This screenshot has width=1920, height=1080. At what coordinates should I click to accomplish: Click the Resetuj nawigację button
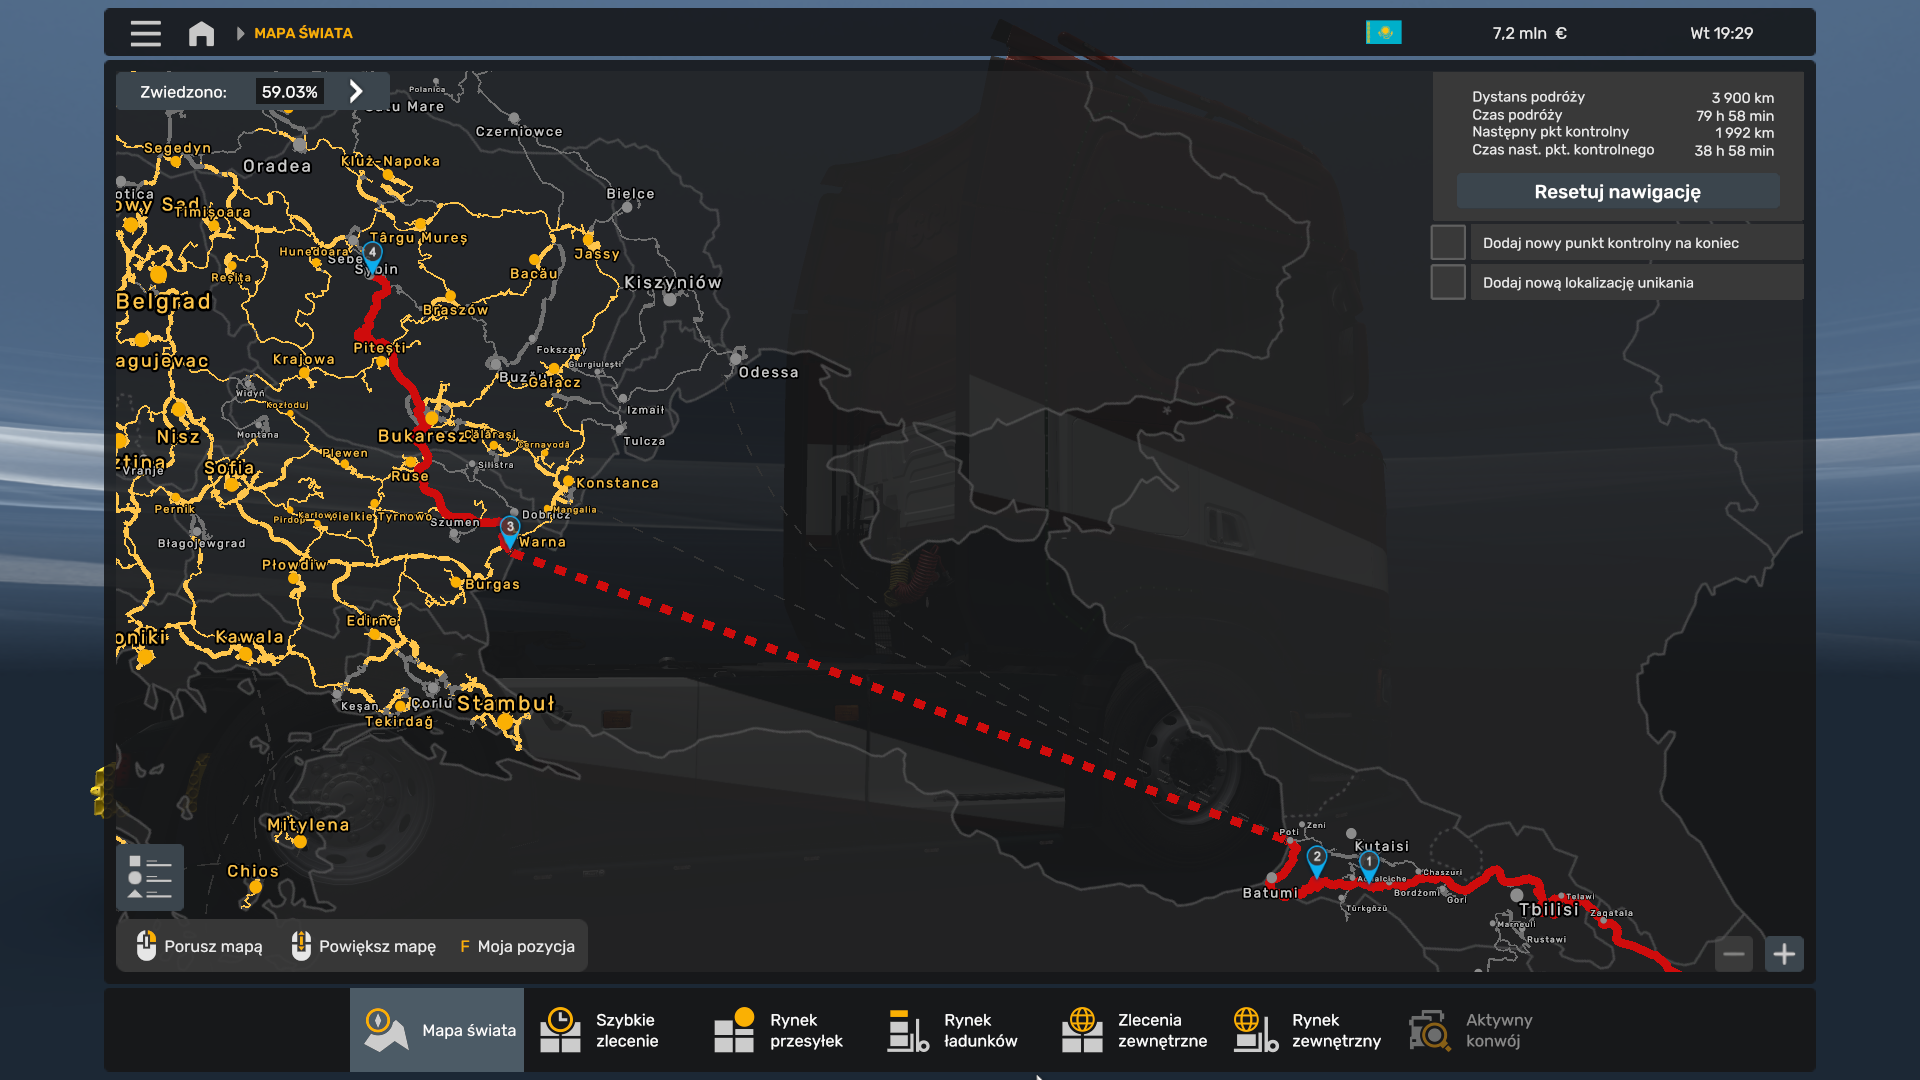(1617, 191)
